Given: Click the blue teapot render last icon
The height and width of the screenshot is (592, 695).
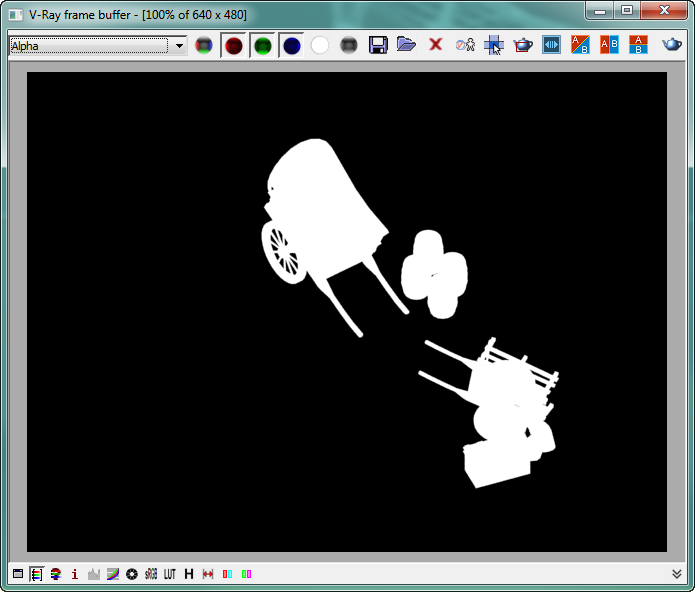Looking at the screenshot, I should click(x=672, y=45).
